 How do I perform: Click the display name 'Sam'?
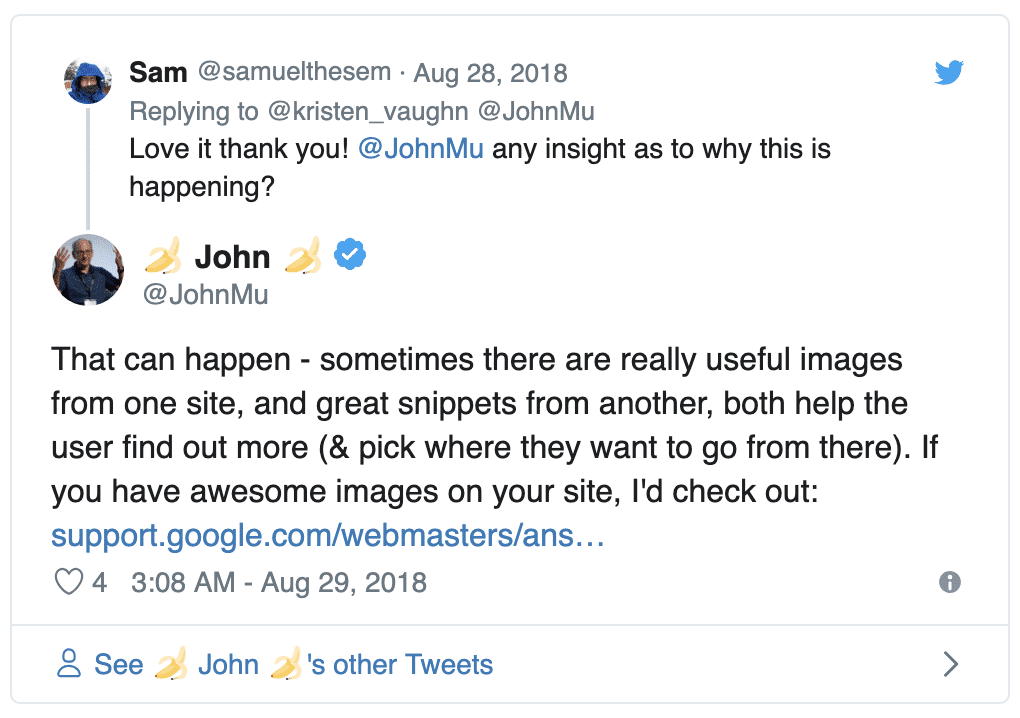[x=158, y=73]
